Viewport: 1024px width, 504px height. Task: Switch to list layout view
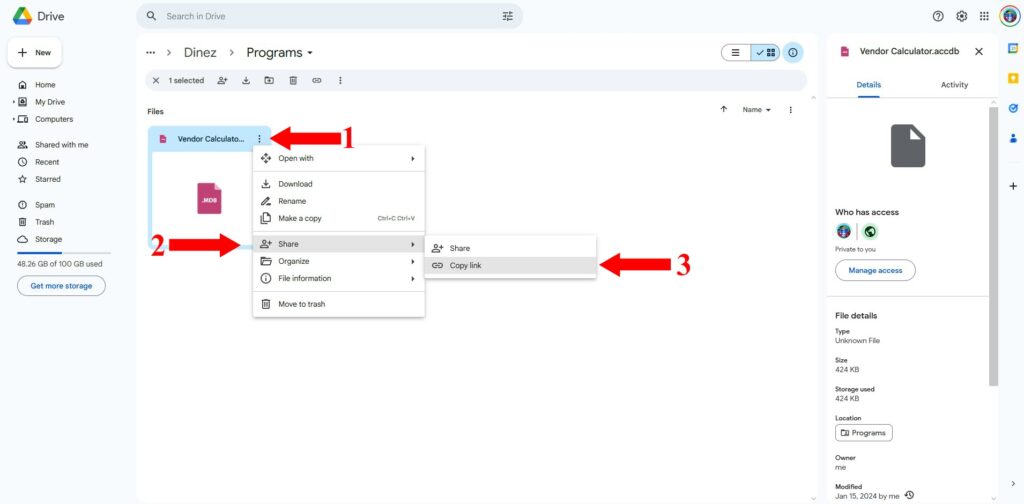tap(736, 53)
